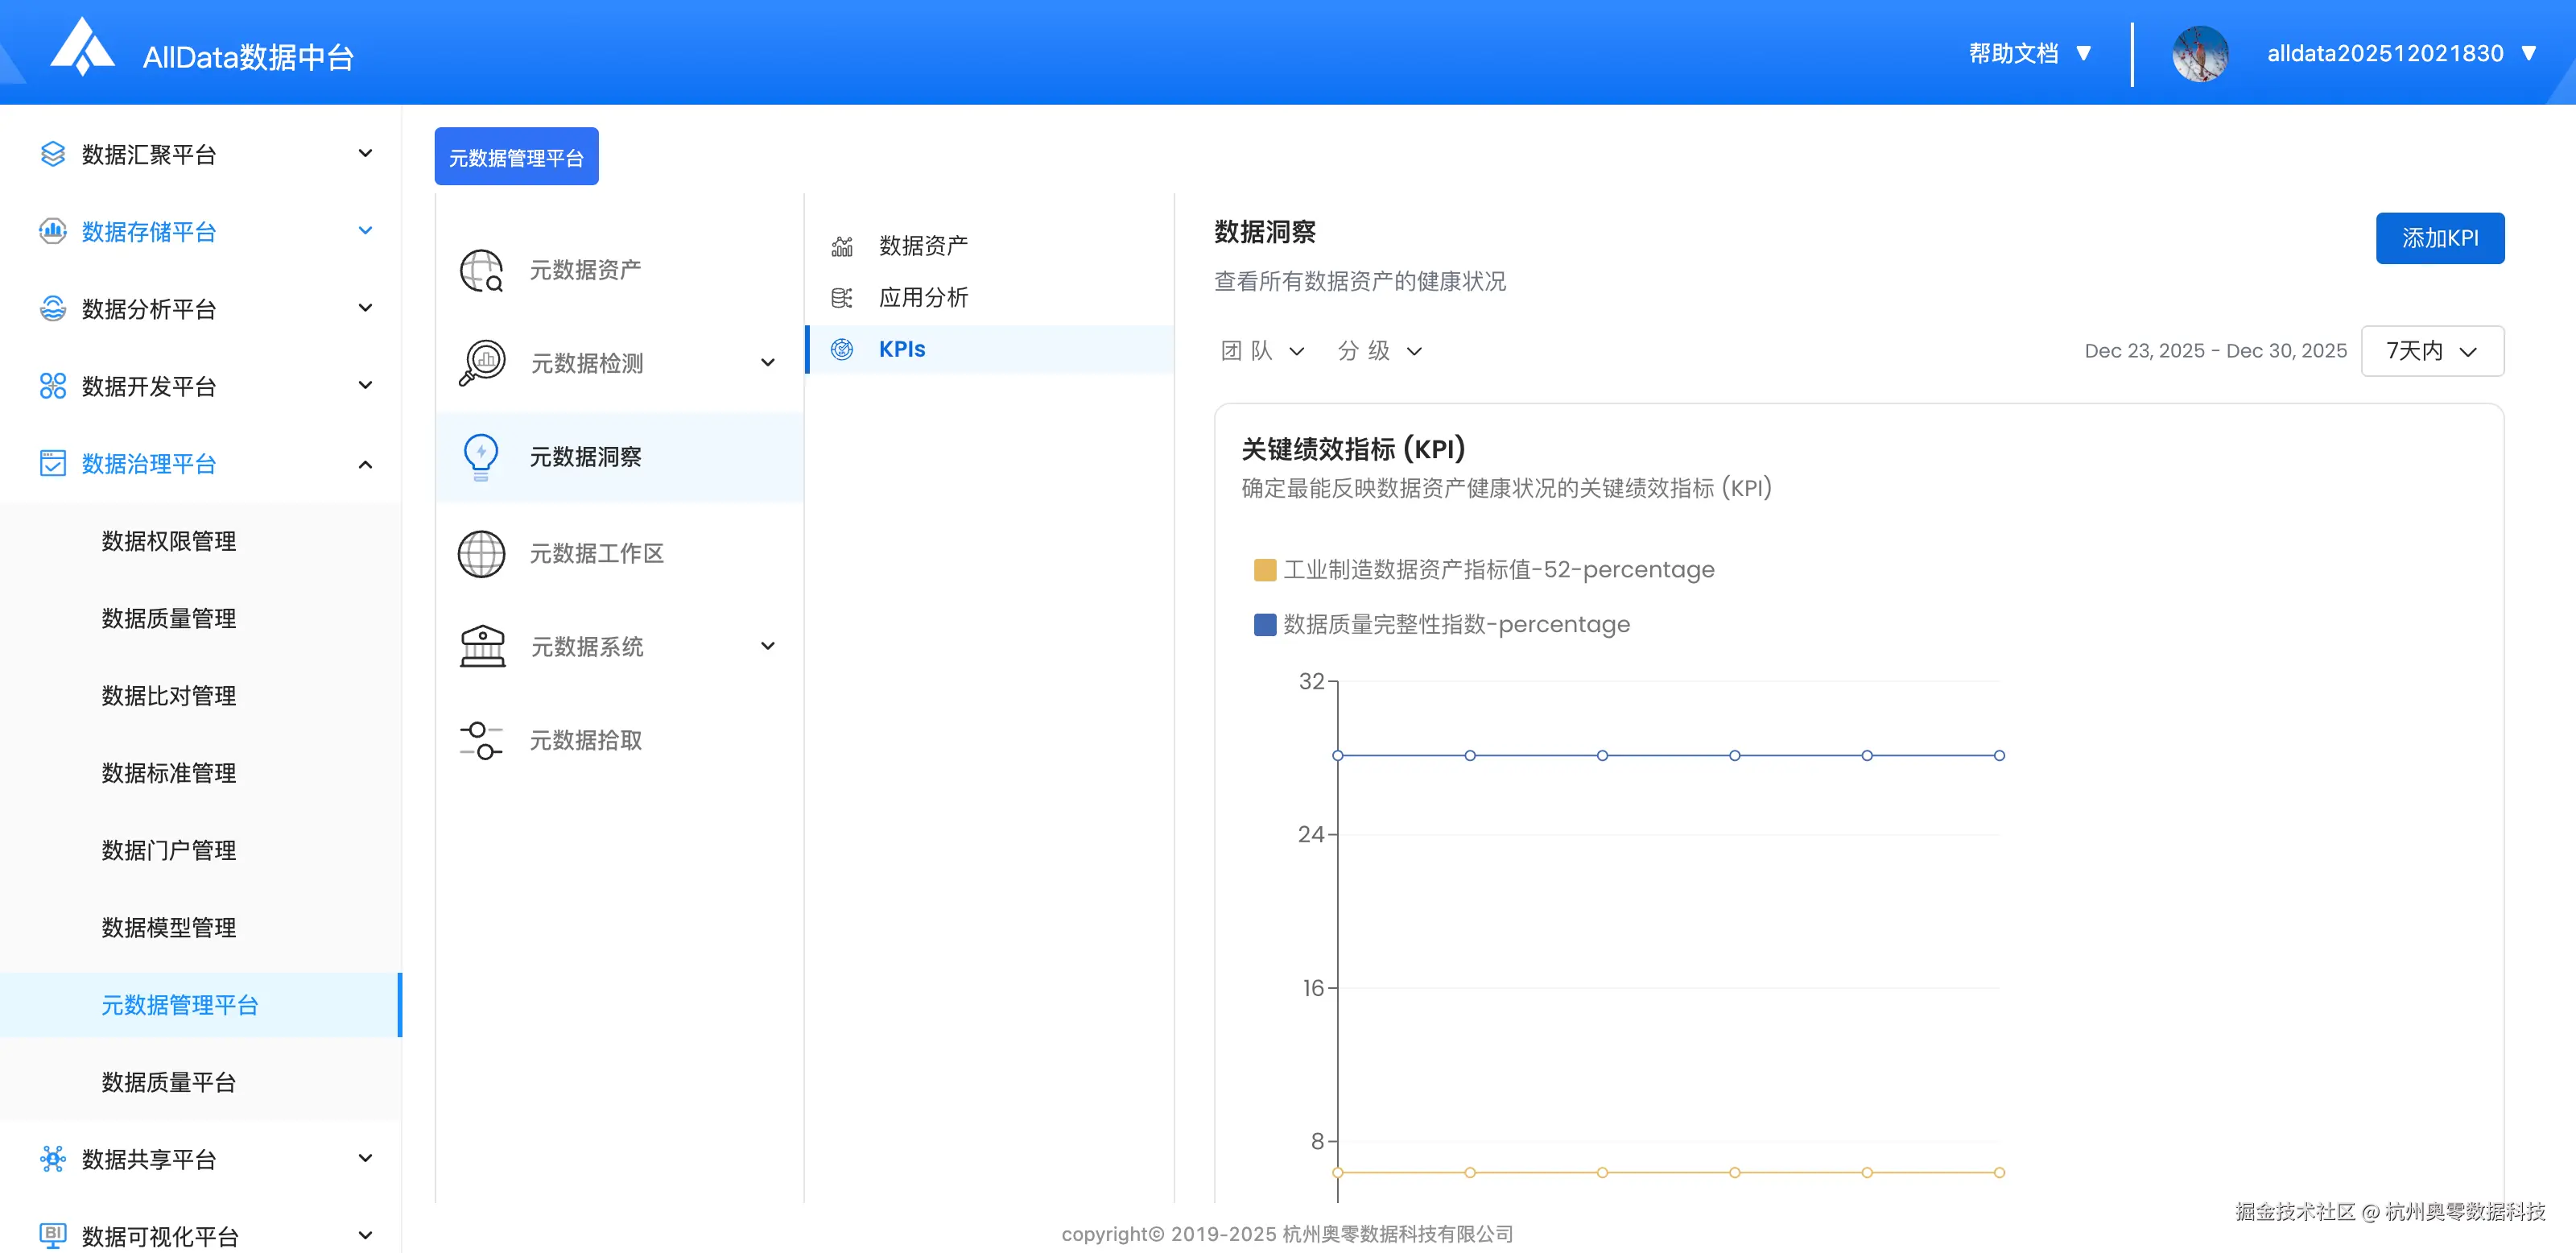The image size is (2576, 1253).
Task: Click the last blue line data point
Action: pos(1999,756)
